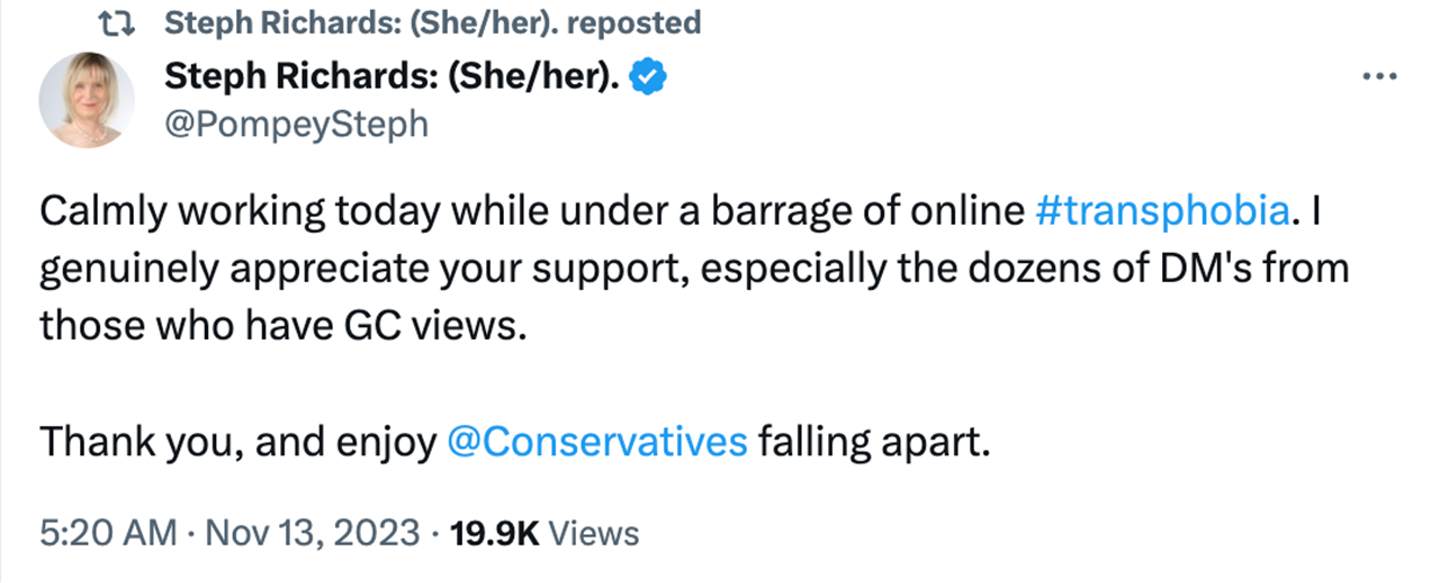The height and width of the screenshot is (583, 1439).
Task: Open the @Conservatives mention
Action: (x=597, y=441)
